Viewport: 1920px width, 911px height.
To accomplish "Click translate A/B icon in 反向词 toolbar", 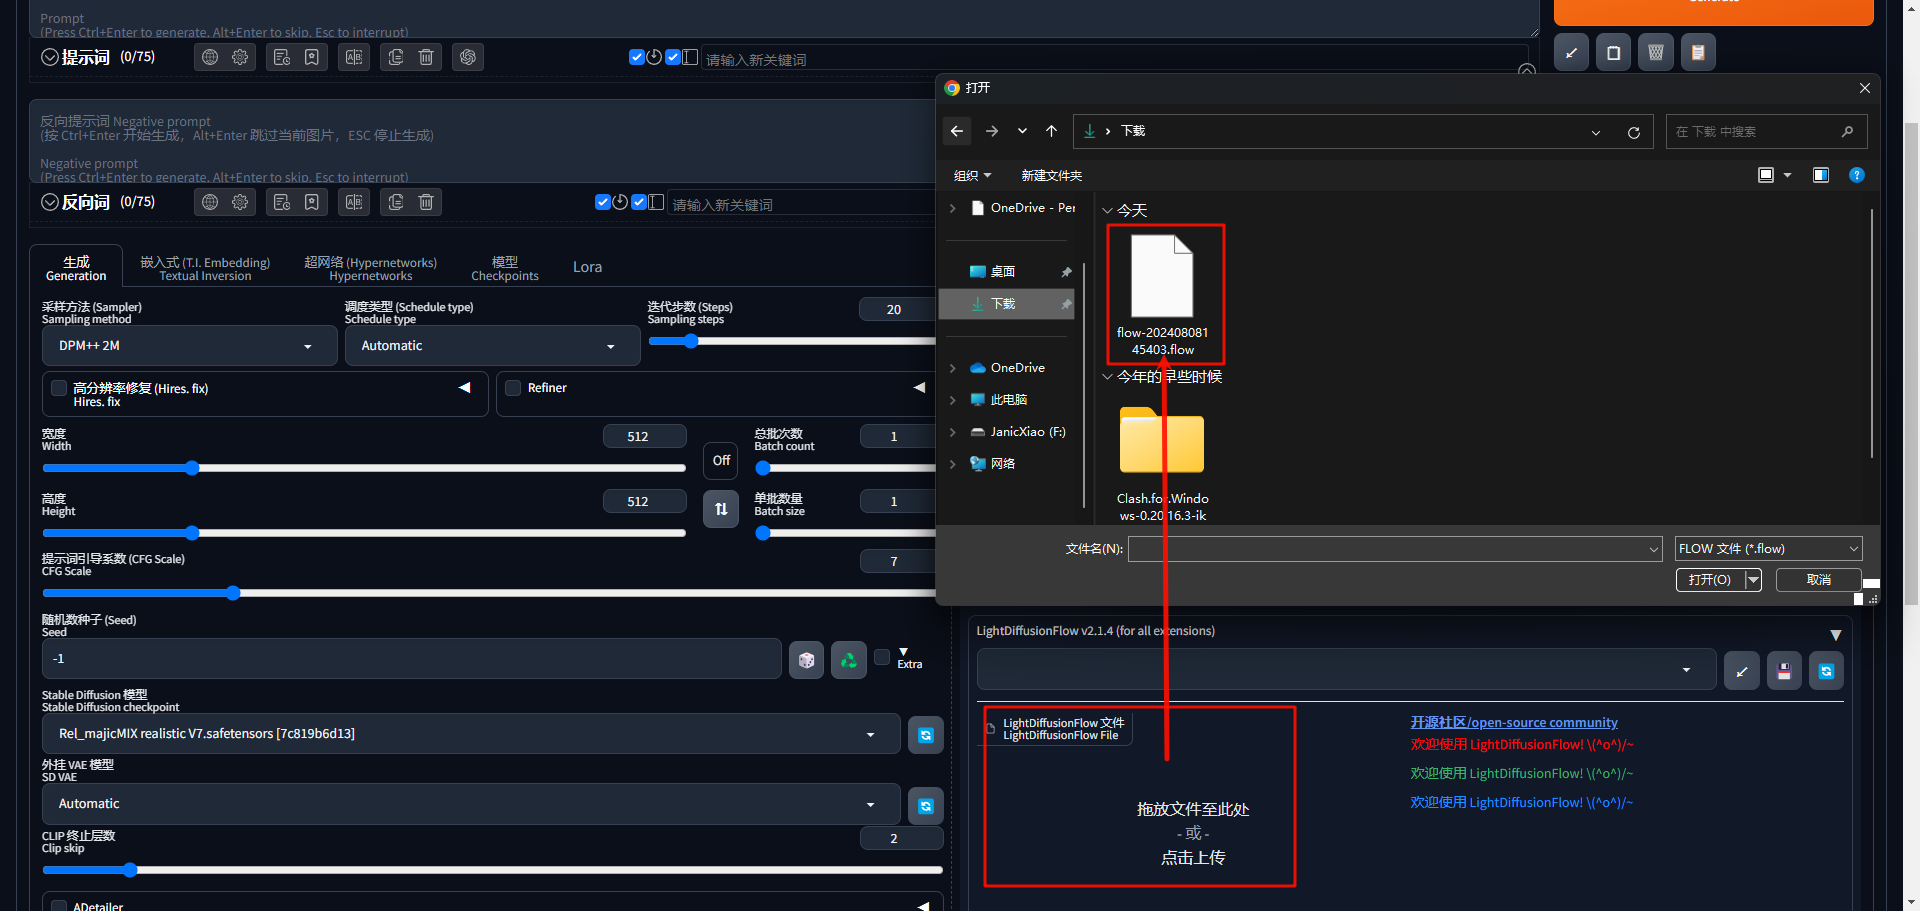I will tap(354, 202).
